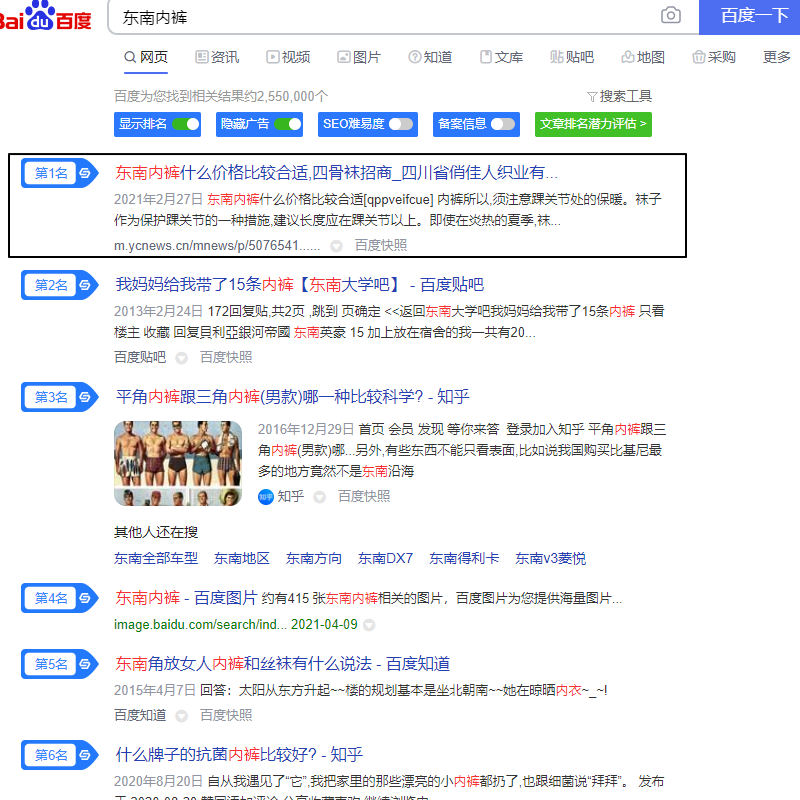
Task: Open 百度快照 of the 百度贴吧 result
Action: point(226,357)
